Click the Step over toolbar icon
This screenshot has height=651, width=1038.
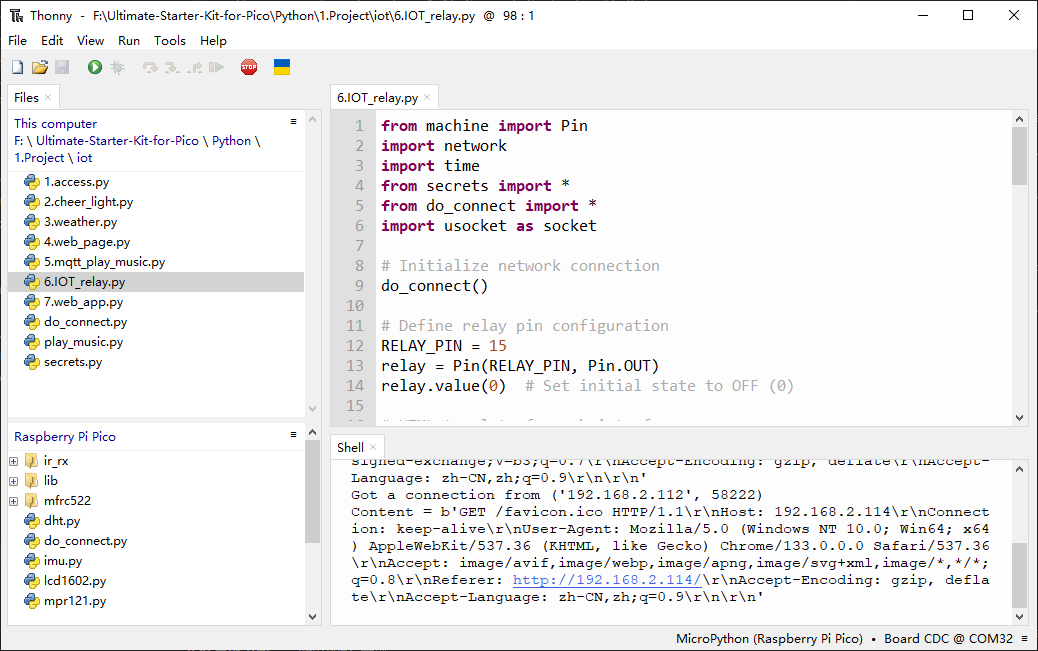(x=150, y=67)
